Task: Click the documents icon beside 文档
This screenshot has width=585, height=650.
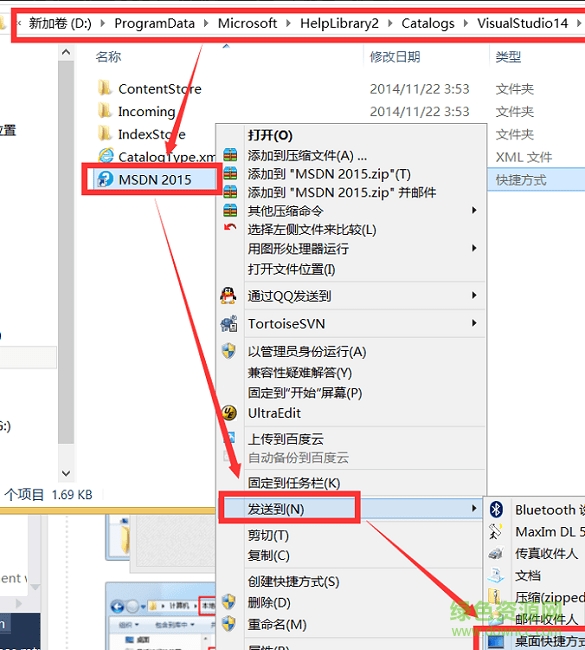Action: (x=496, y=575)
